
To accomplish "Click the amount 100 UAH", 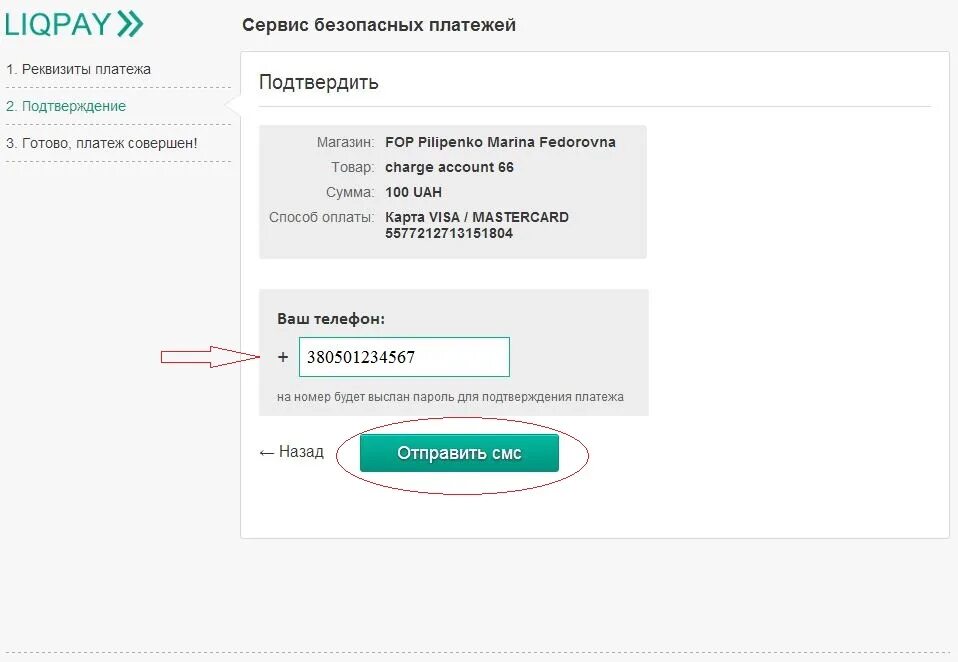I will [413, 192].
